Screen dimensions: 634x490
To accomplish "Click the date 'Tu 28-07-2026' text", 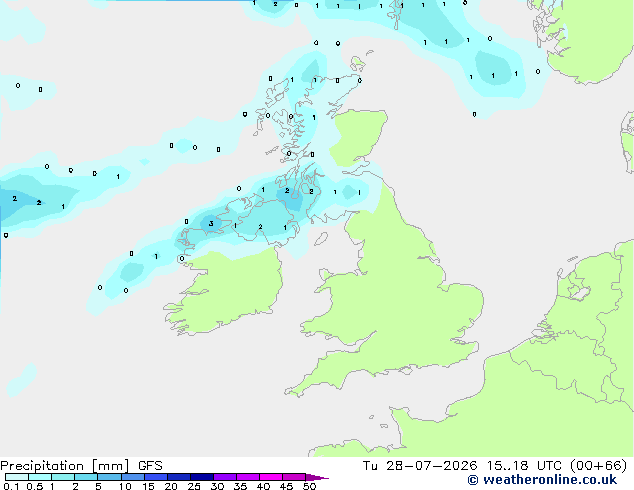I will pyautogui.click(x=420, y=466).
